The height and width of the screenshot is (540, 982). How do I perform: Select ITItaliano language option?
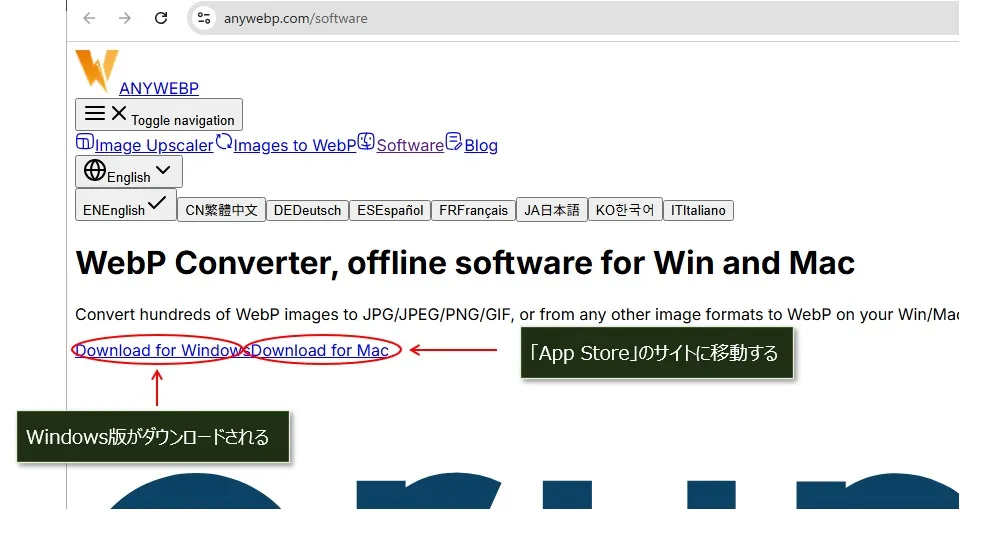click(698, 210)
